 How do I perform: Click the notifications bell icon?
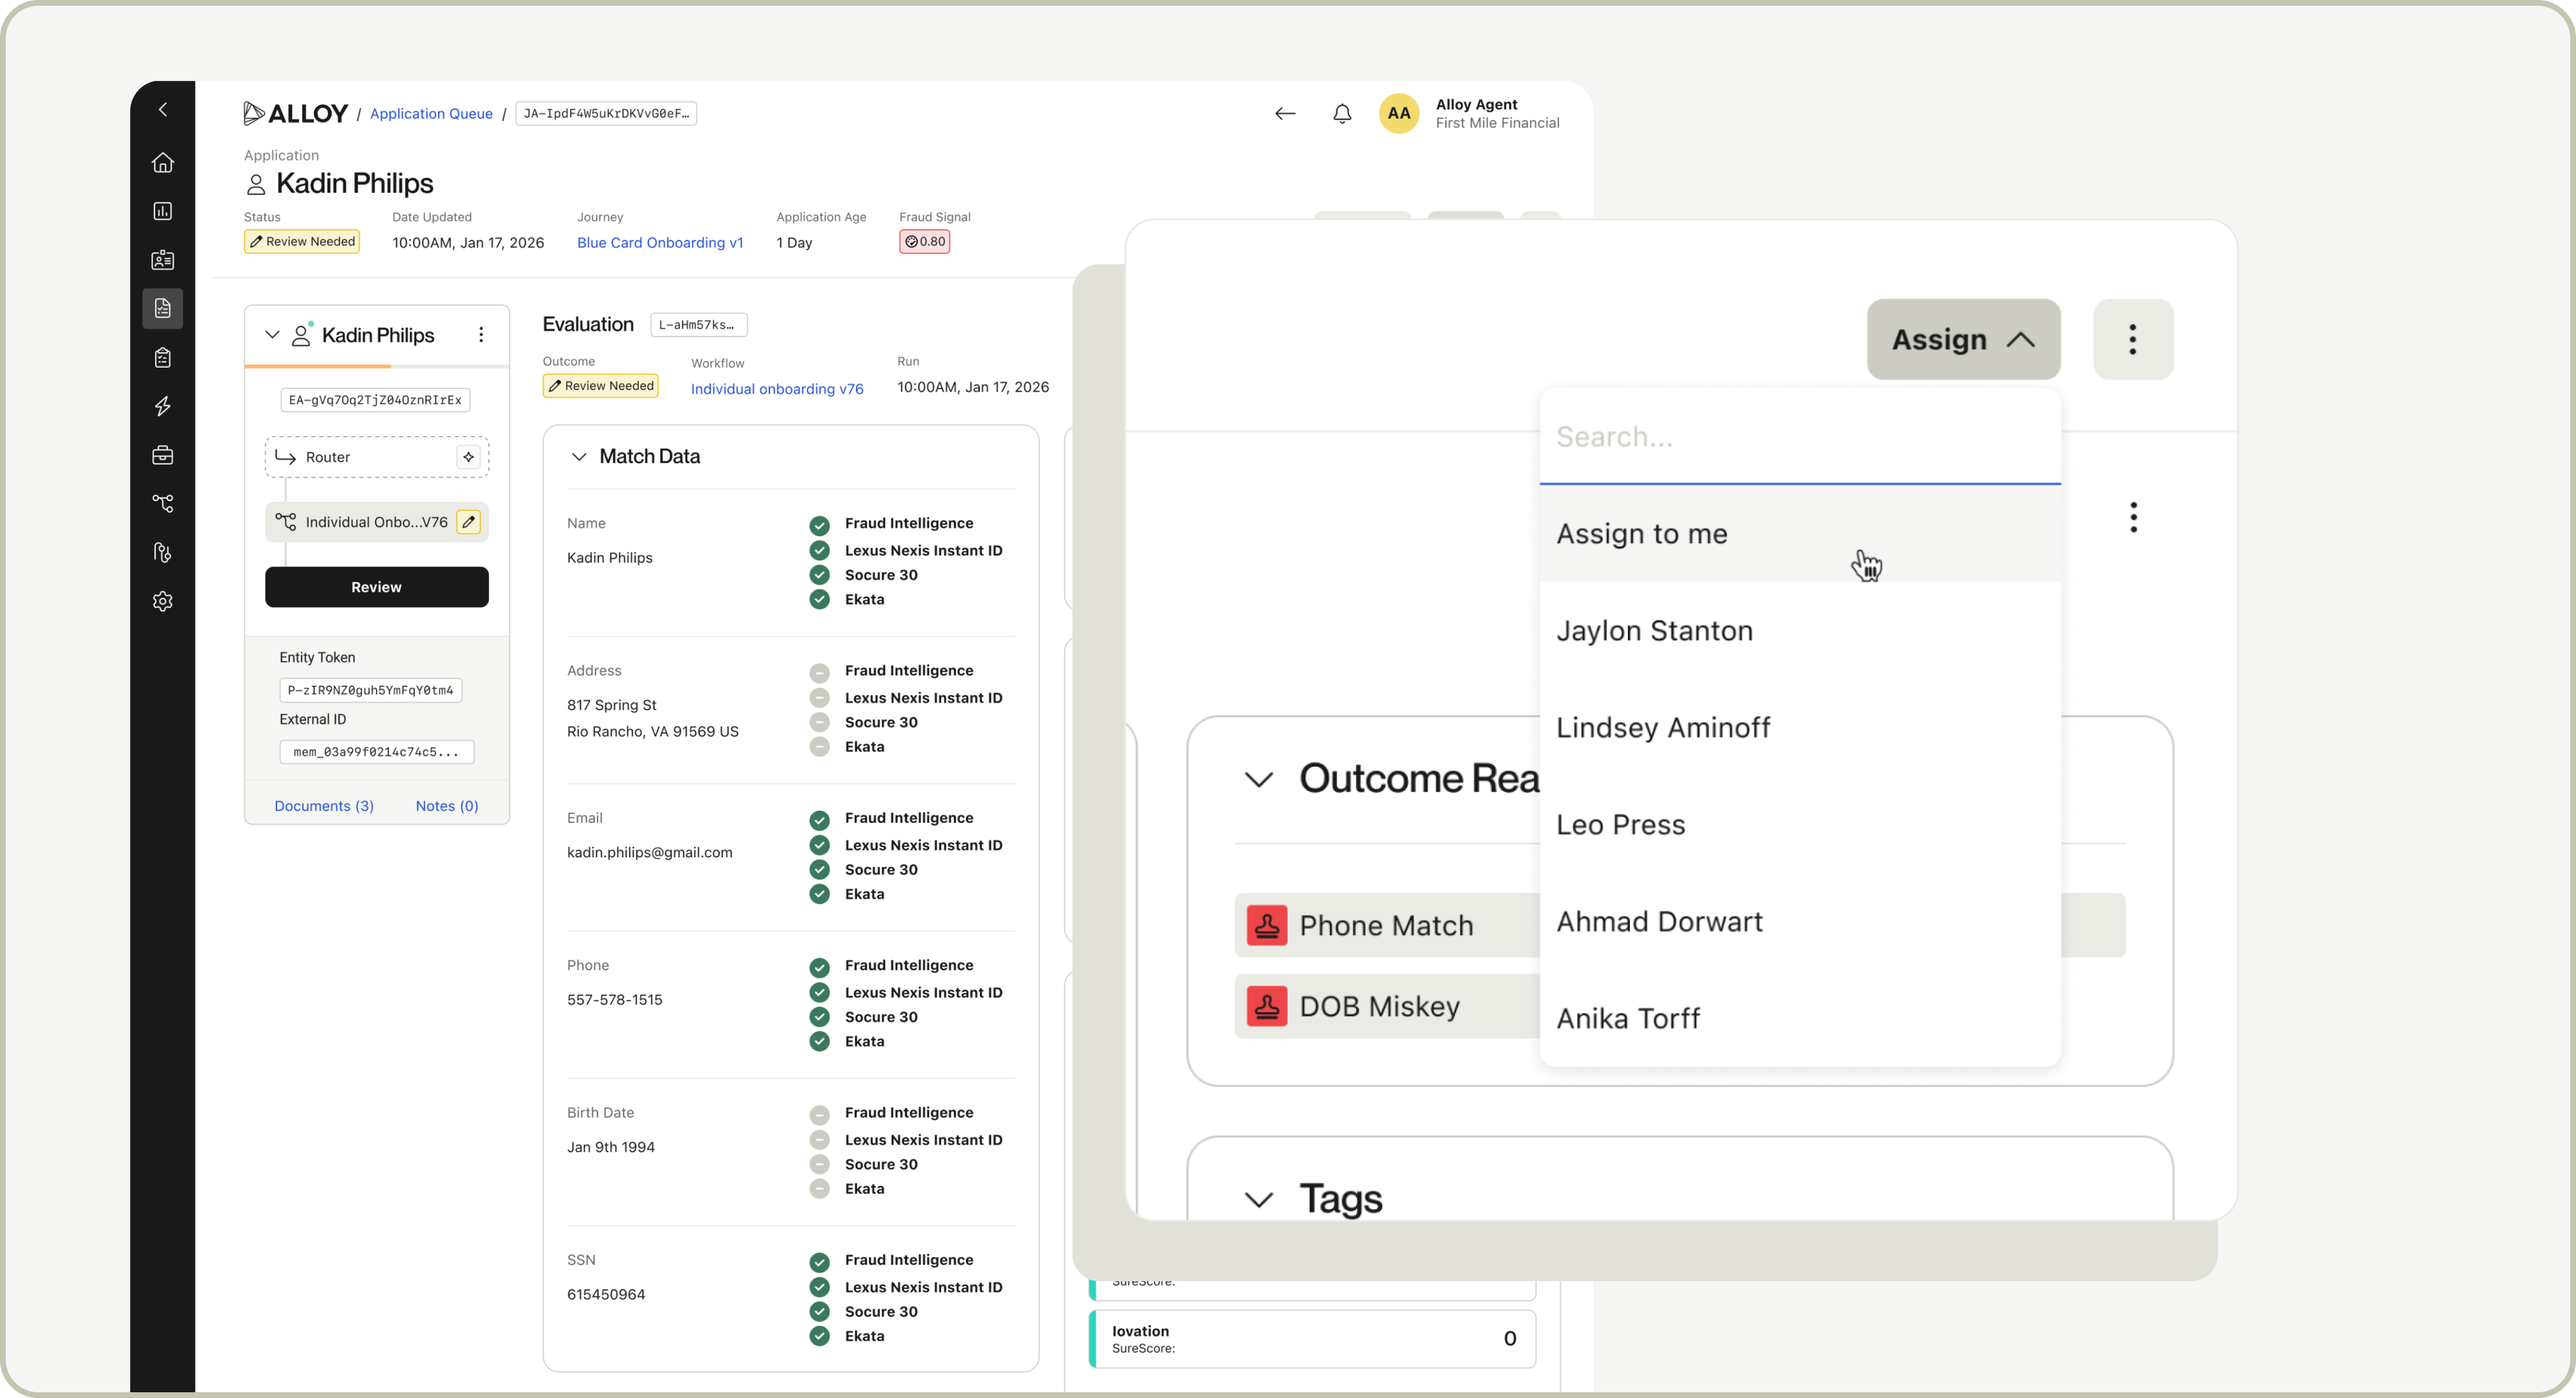[1342, 113]
